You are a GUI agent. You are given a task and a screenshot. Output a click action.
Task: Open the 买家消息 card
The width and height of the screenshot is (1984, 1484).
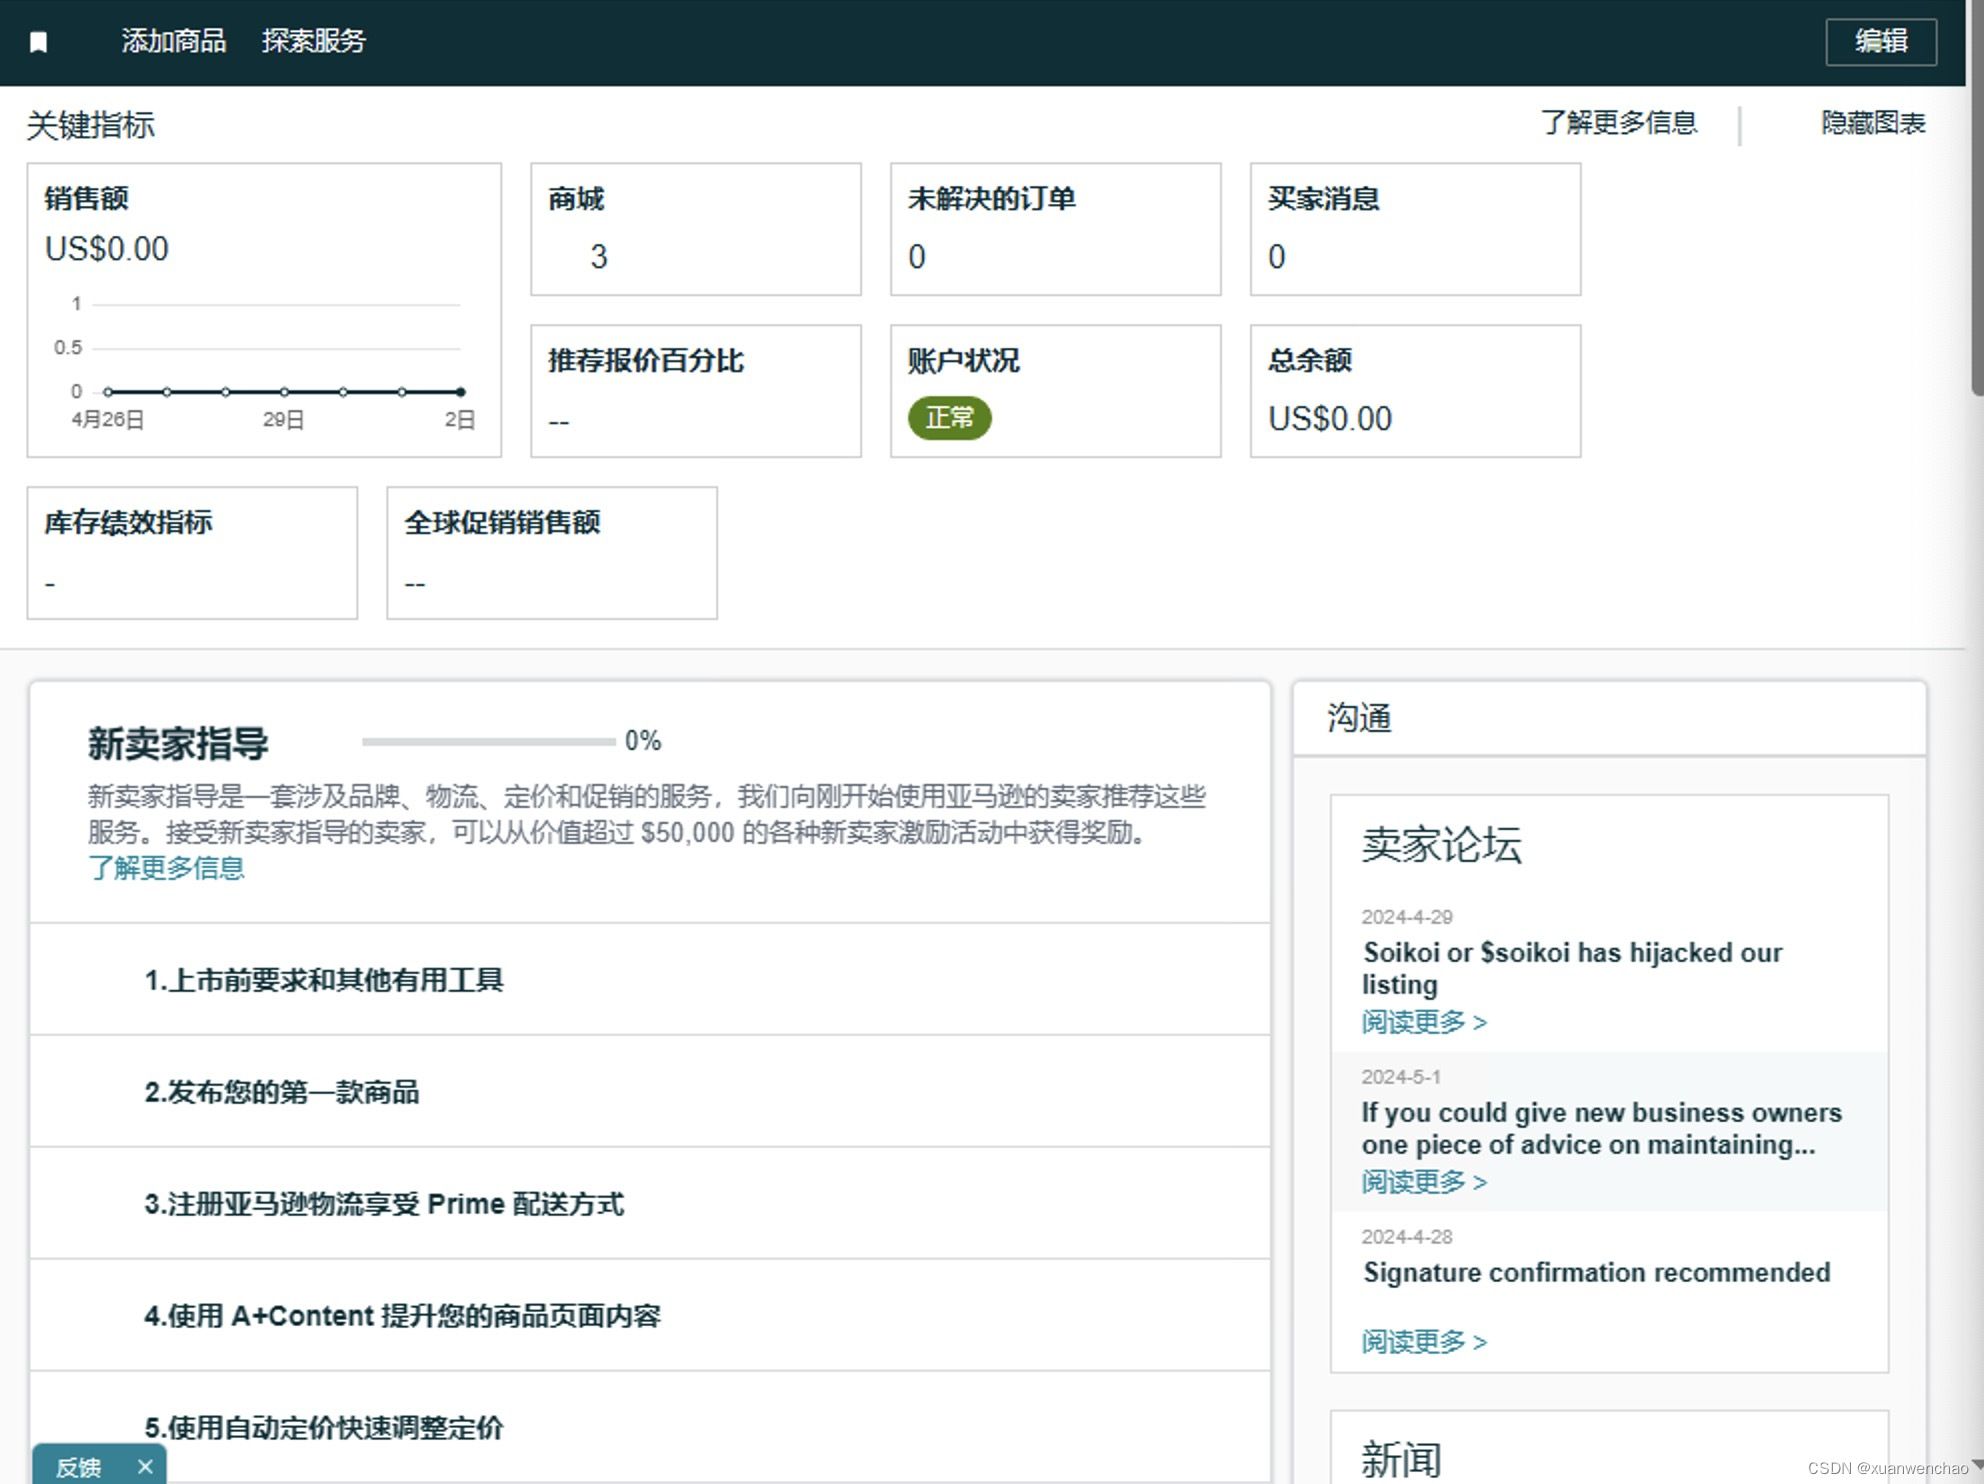tap(1414, 229)
